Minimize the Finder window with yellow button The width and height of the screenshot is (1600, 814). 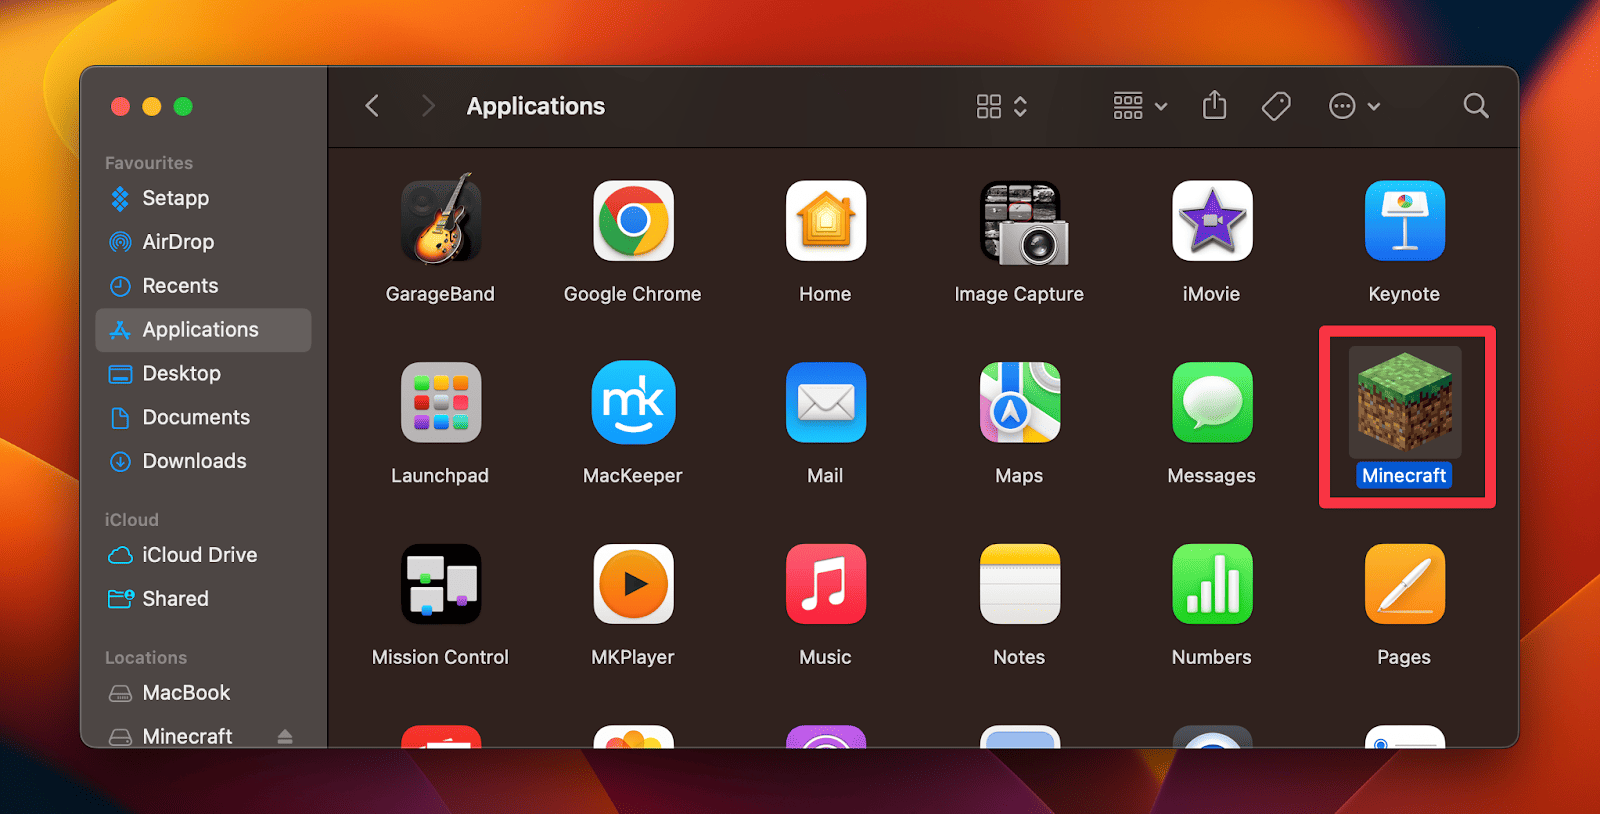tap(152, 106)
